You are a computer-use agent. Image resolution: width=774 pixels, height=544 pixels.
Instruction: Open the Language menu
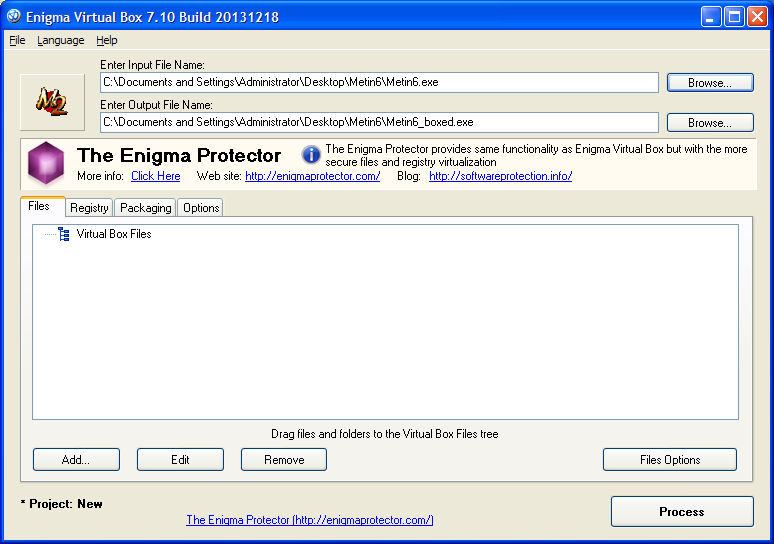[x=60, y=40]
